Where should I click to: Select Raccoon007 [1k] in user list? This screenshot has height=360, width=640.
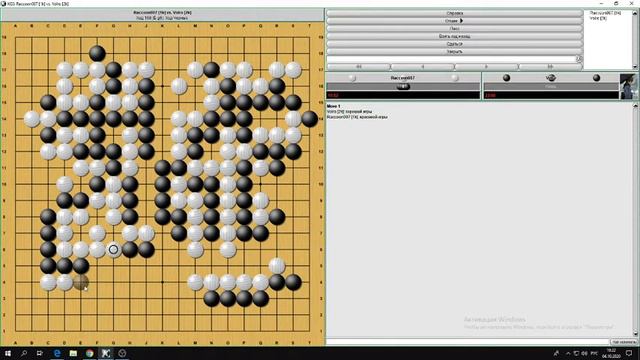click(x=605, y=13)
